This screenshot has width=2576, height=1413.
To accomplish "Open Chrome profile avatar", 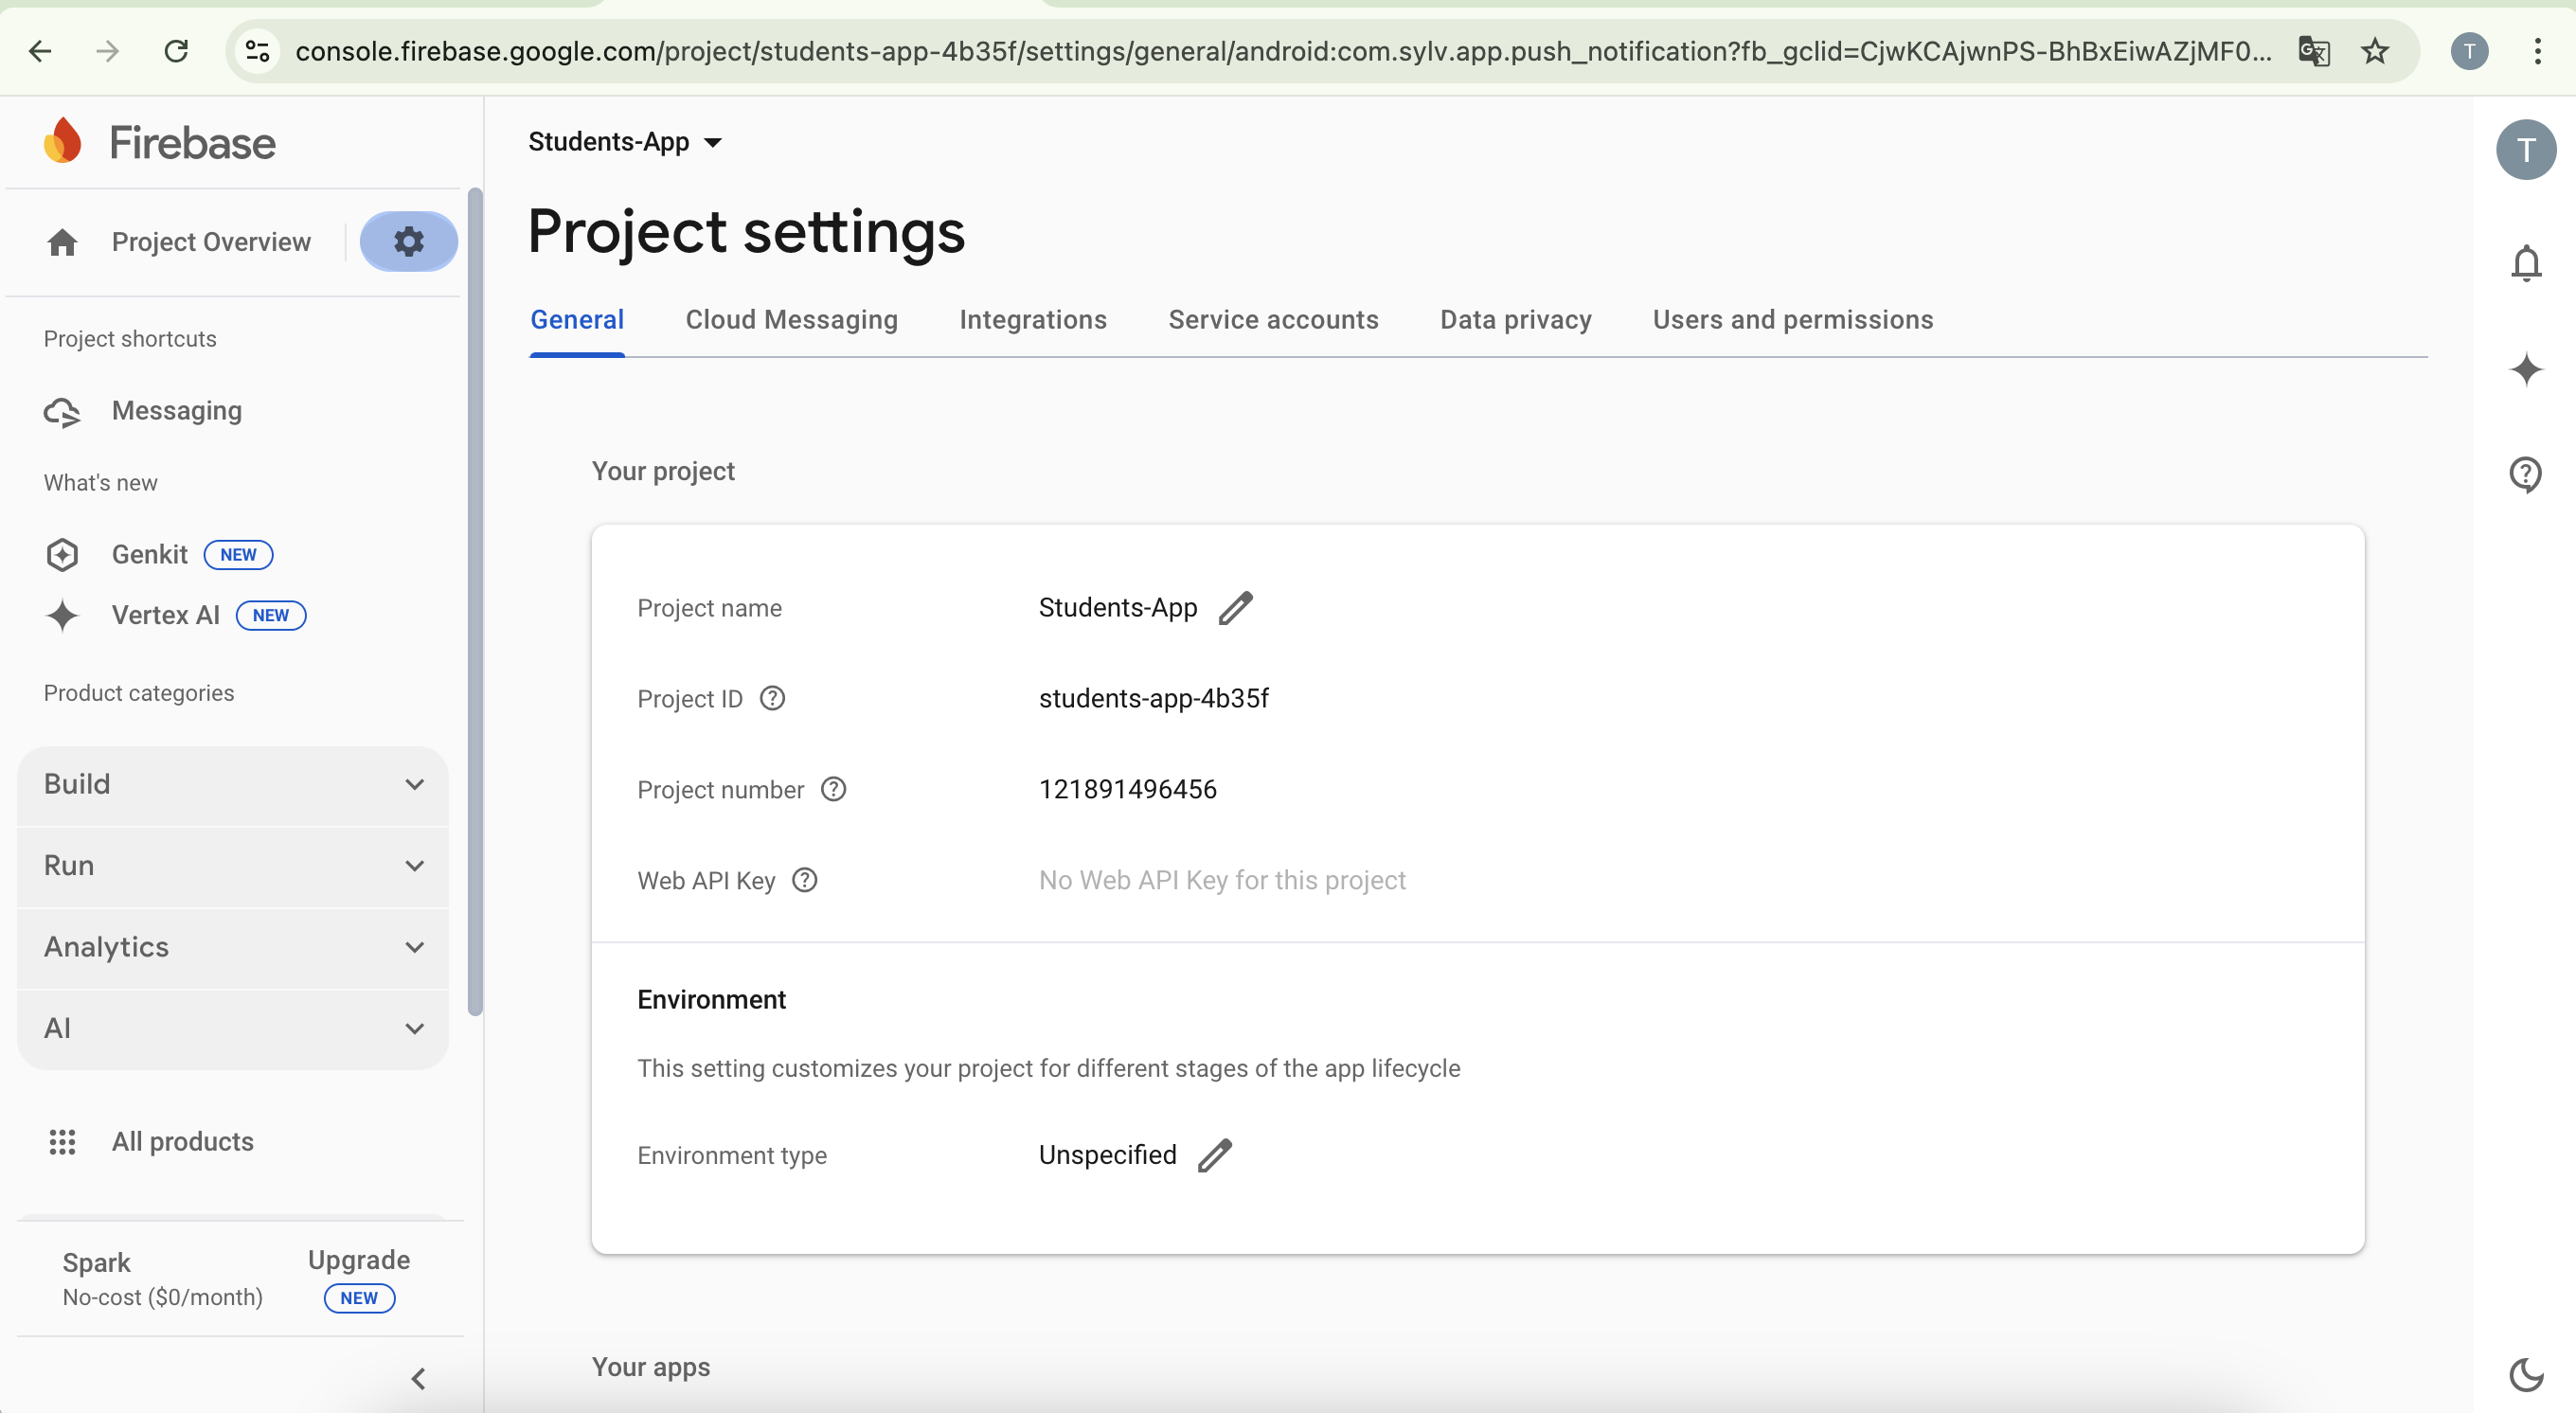I will tap(2469, 50).
